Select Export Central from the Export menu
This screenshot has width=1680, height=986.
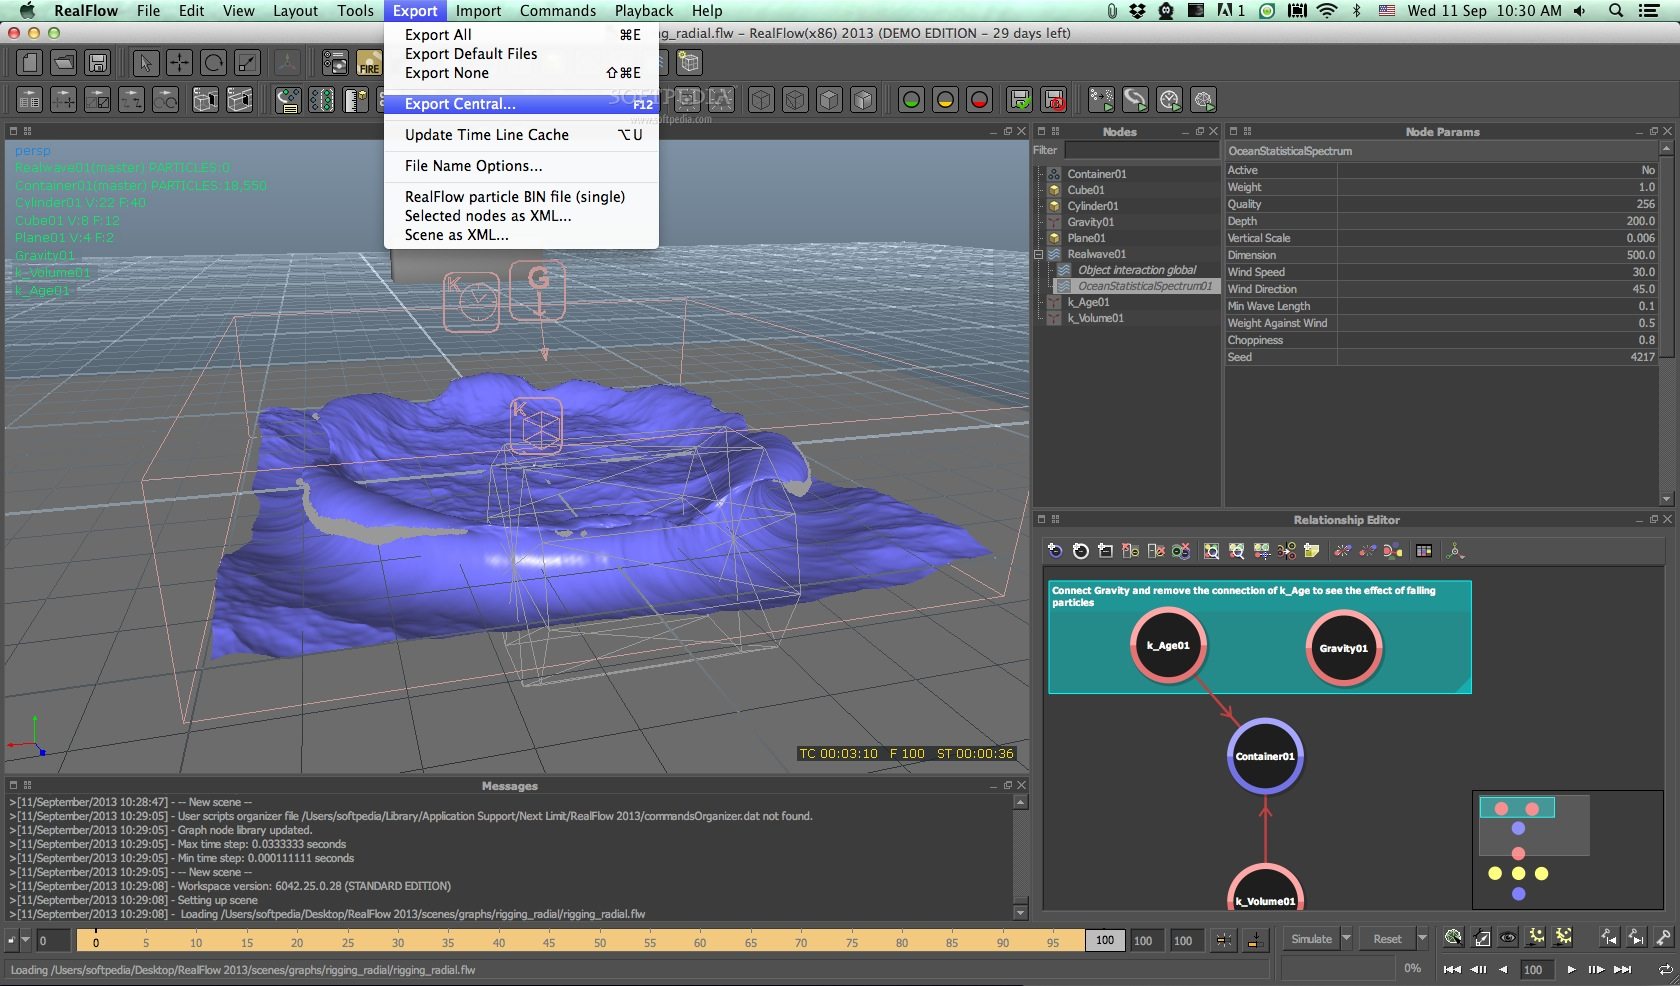coord(459,103)
